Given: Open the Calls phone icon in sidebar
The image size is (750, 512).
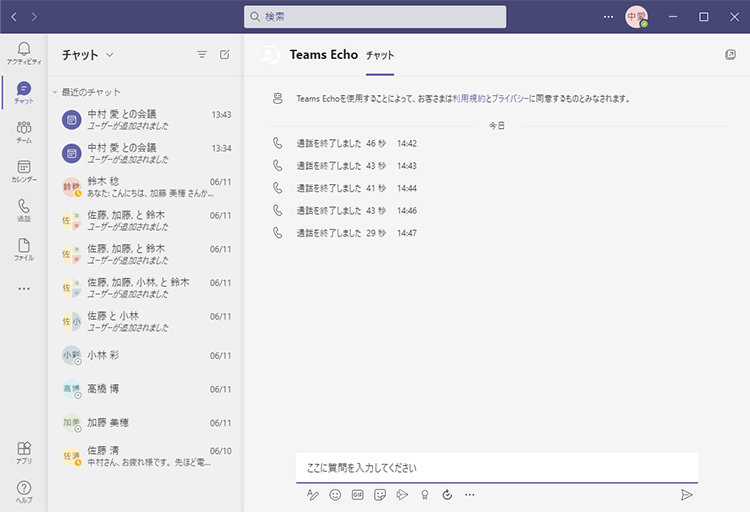Looking at the screenshot, I should 24,206.
